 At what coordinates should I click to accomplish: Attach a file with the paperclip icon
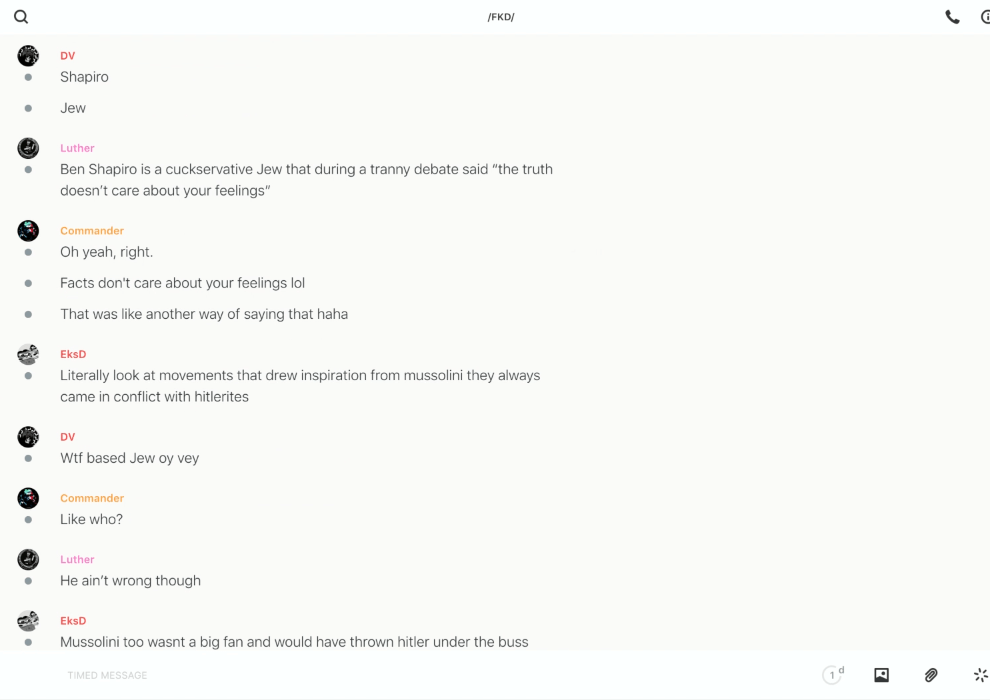coord(931,675)
